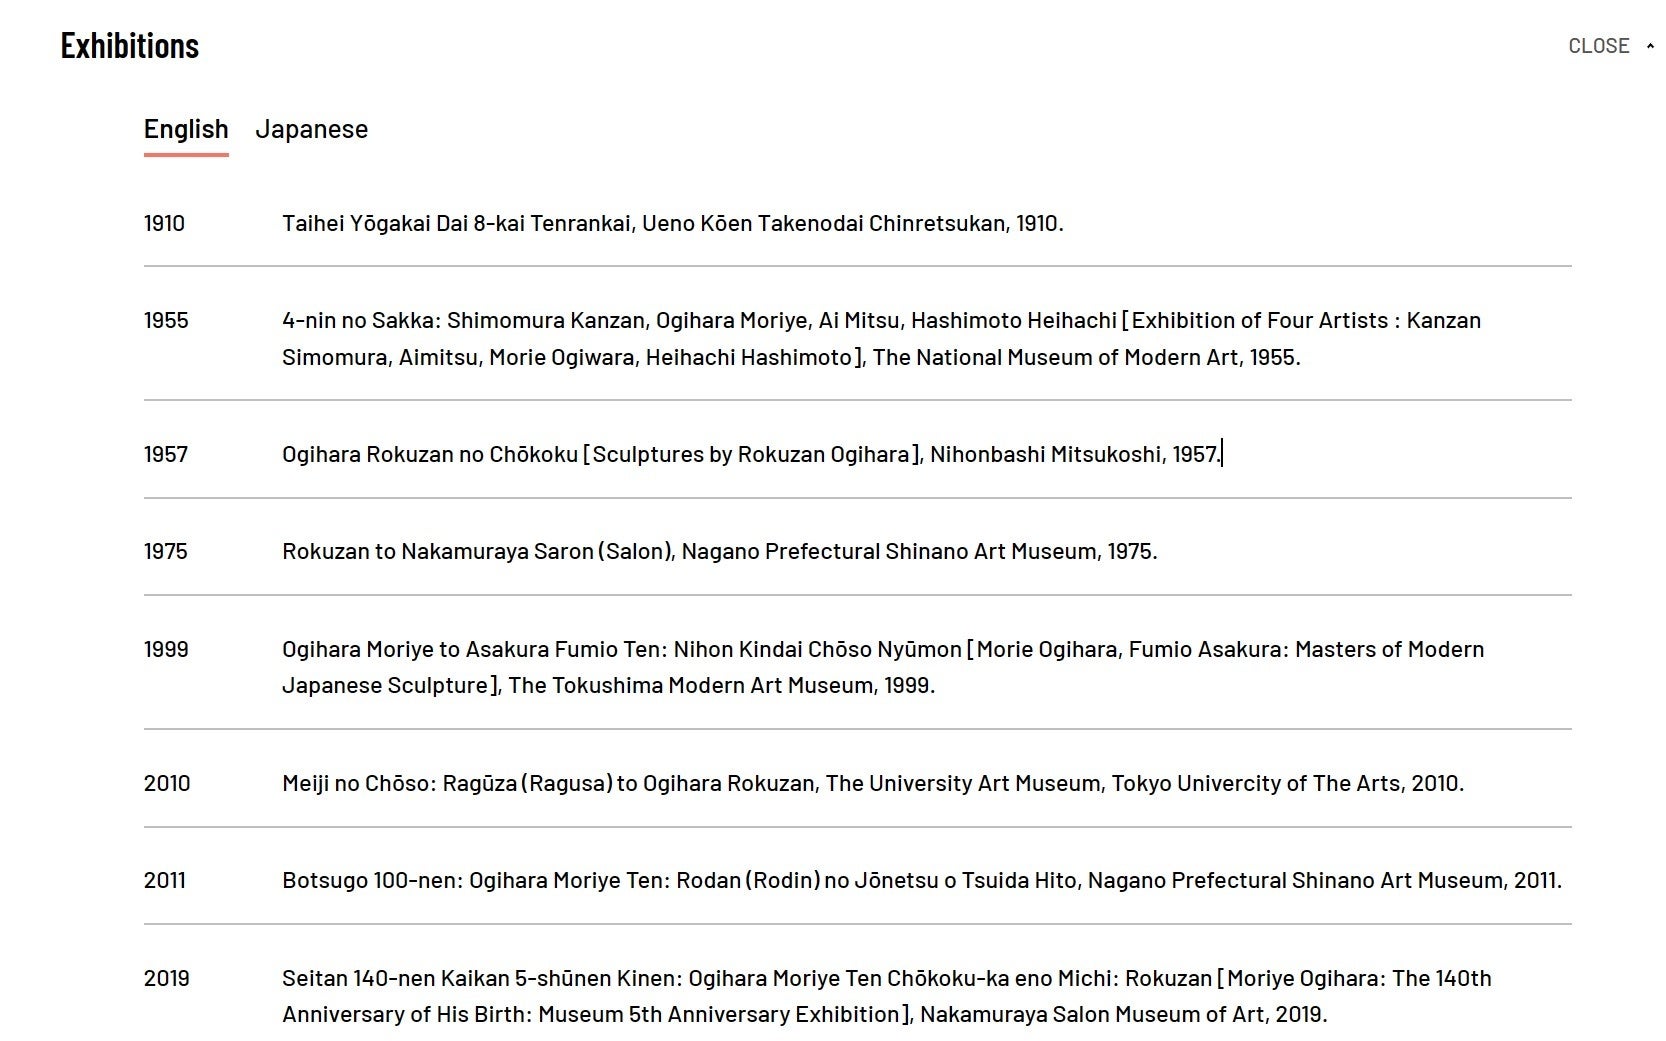Click the 1910 Taihei Yōgakai exhibition entry
The width and height of the screenshot is (1666, 1041).
[x=673, y=223]
